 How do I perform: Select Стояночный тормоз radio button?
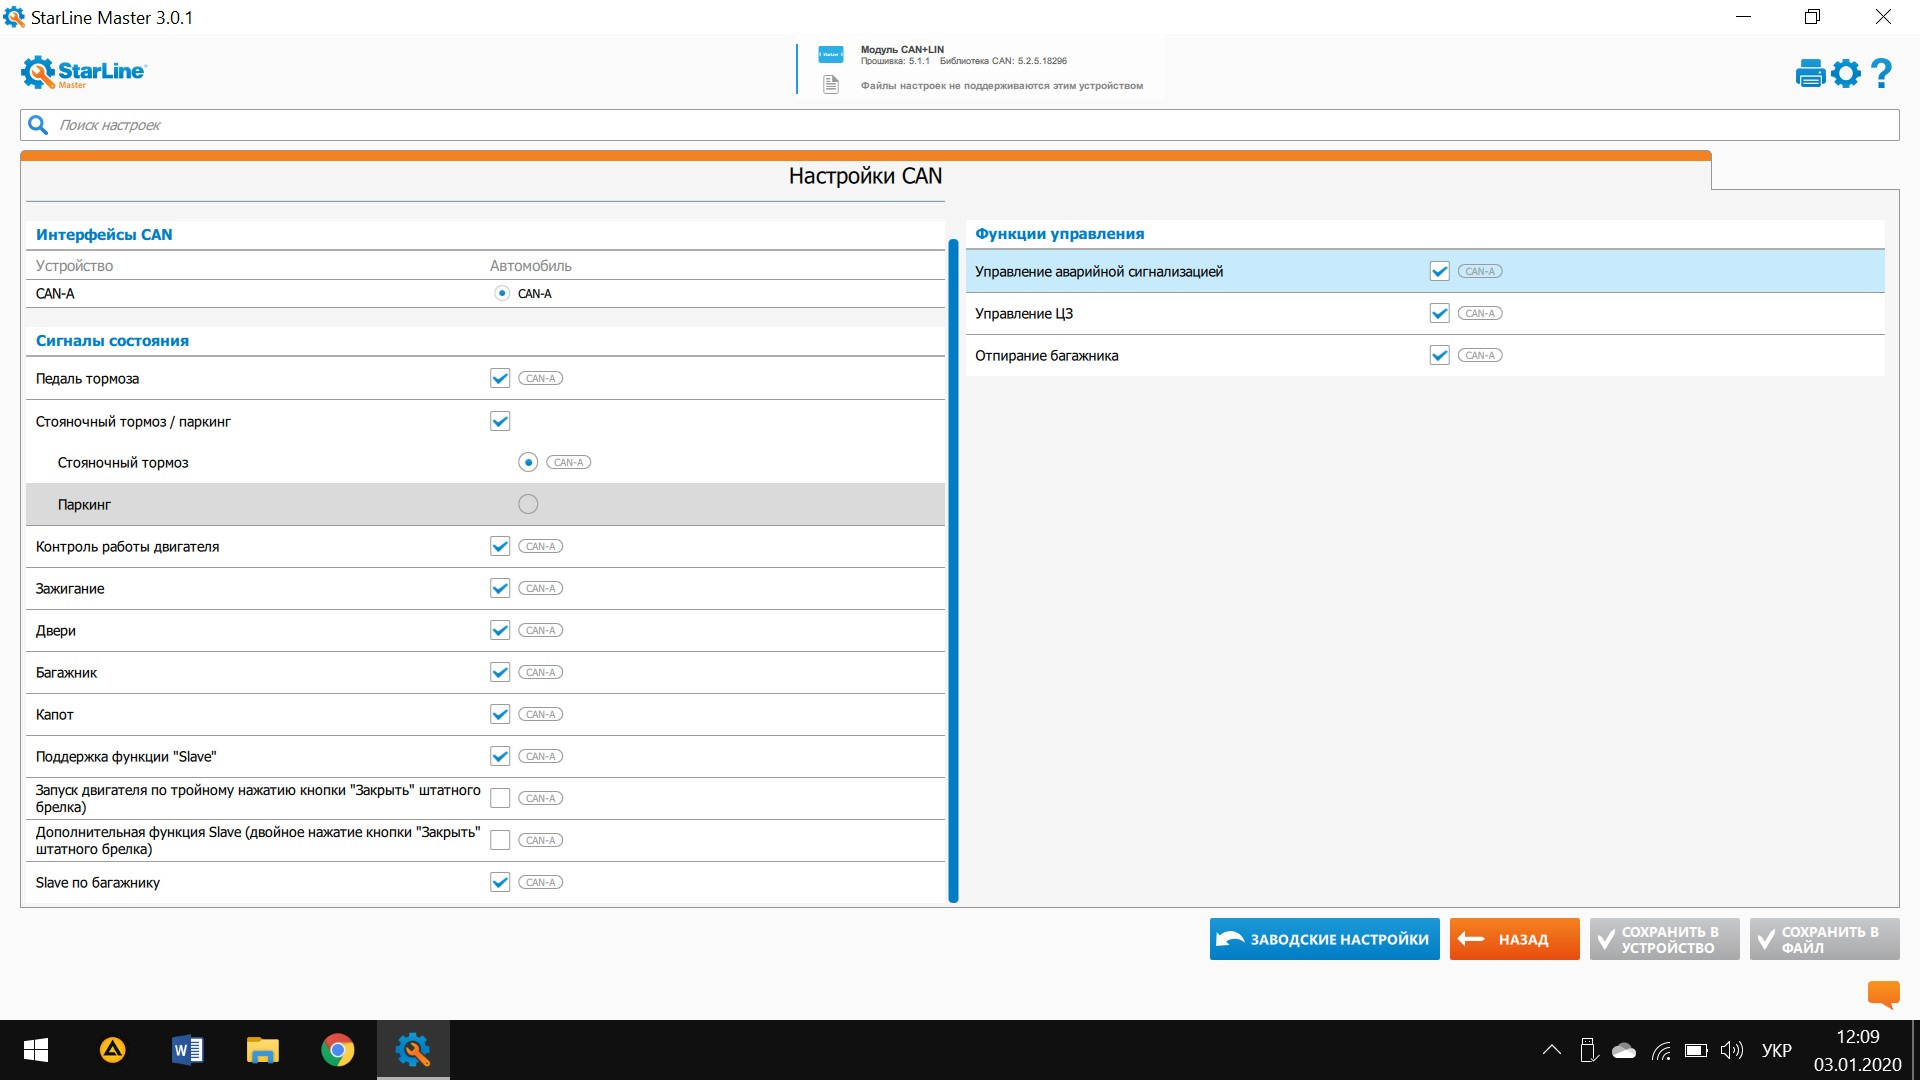click(x=528, y=462)
